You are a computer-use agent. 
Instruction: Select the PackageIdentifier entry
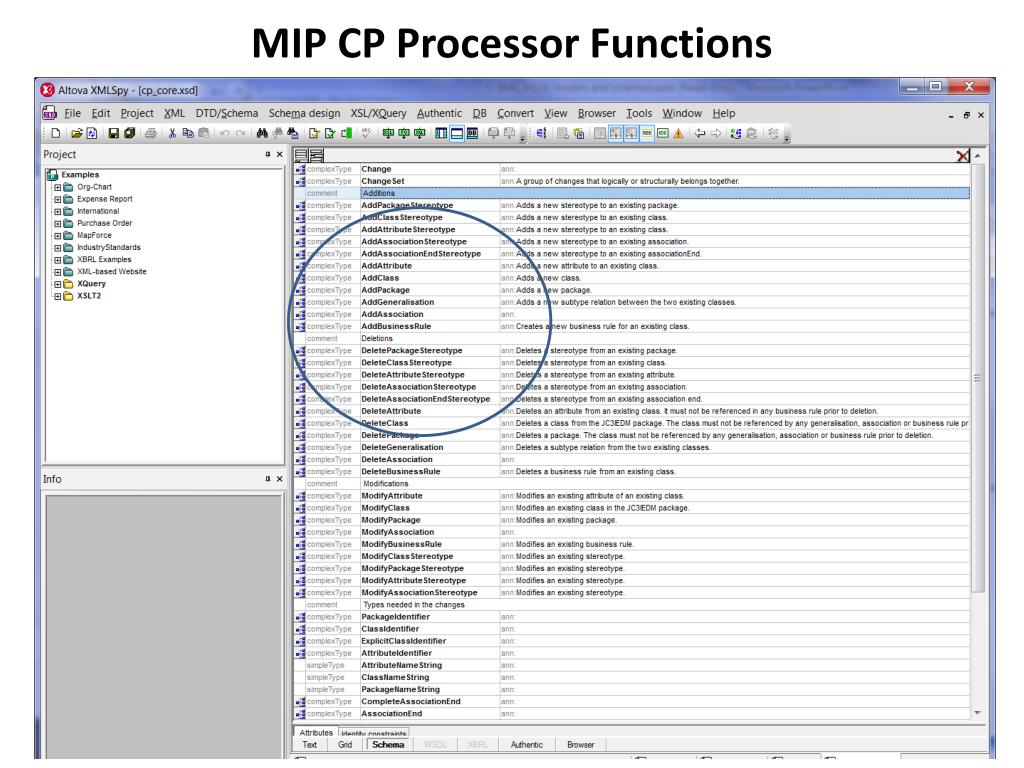coord(395,616)
